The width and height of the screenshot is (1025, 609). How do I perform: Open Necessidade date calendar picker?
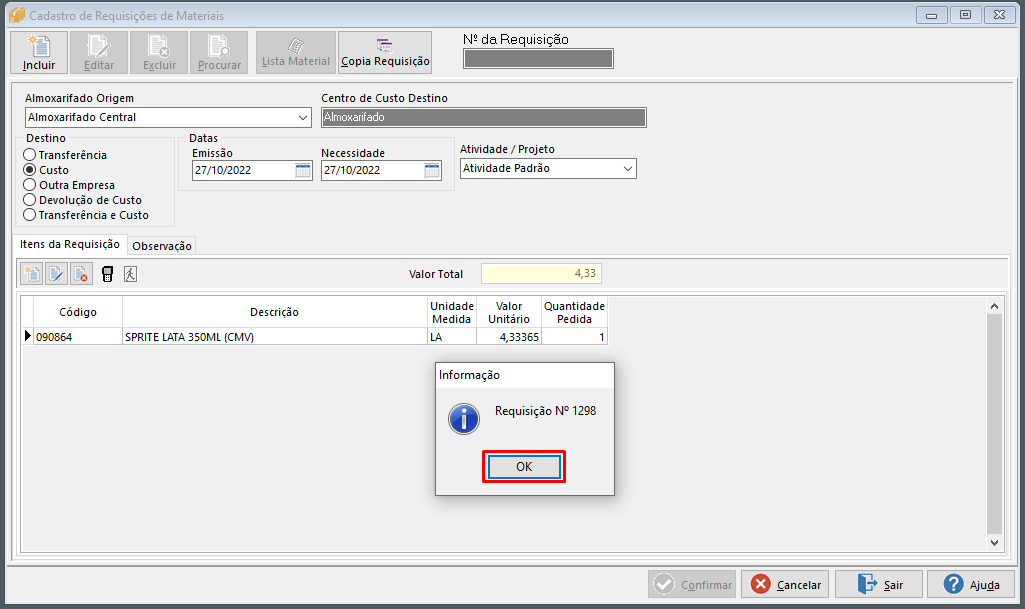[x=432, y=171]
